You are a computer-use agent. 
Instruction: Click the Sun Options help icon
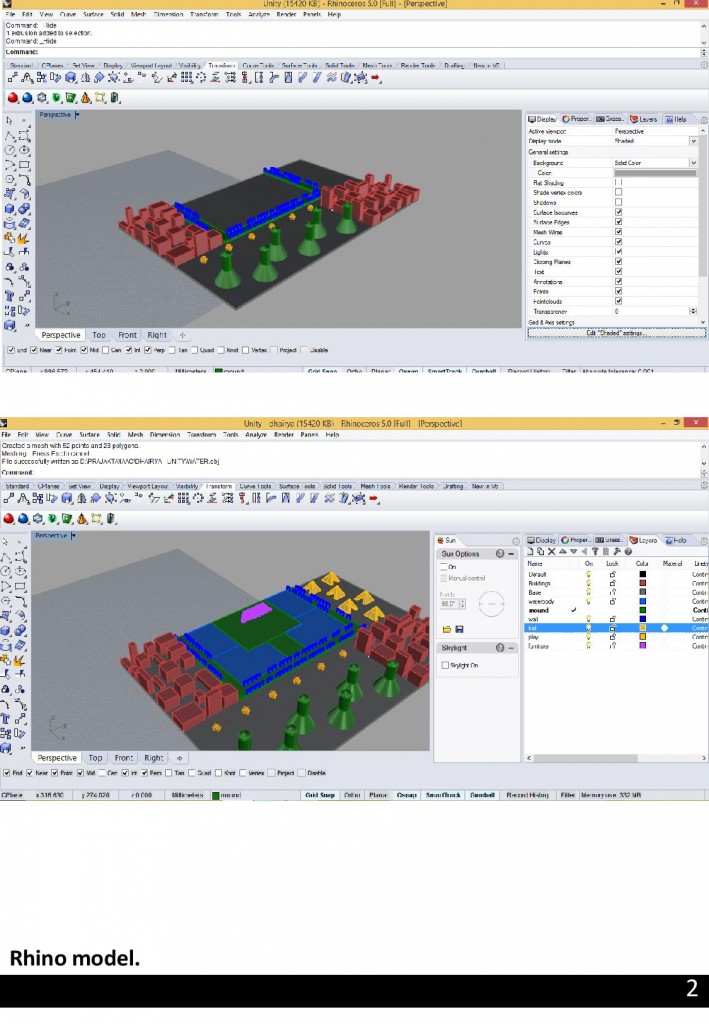499,553
